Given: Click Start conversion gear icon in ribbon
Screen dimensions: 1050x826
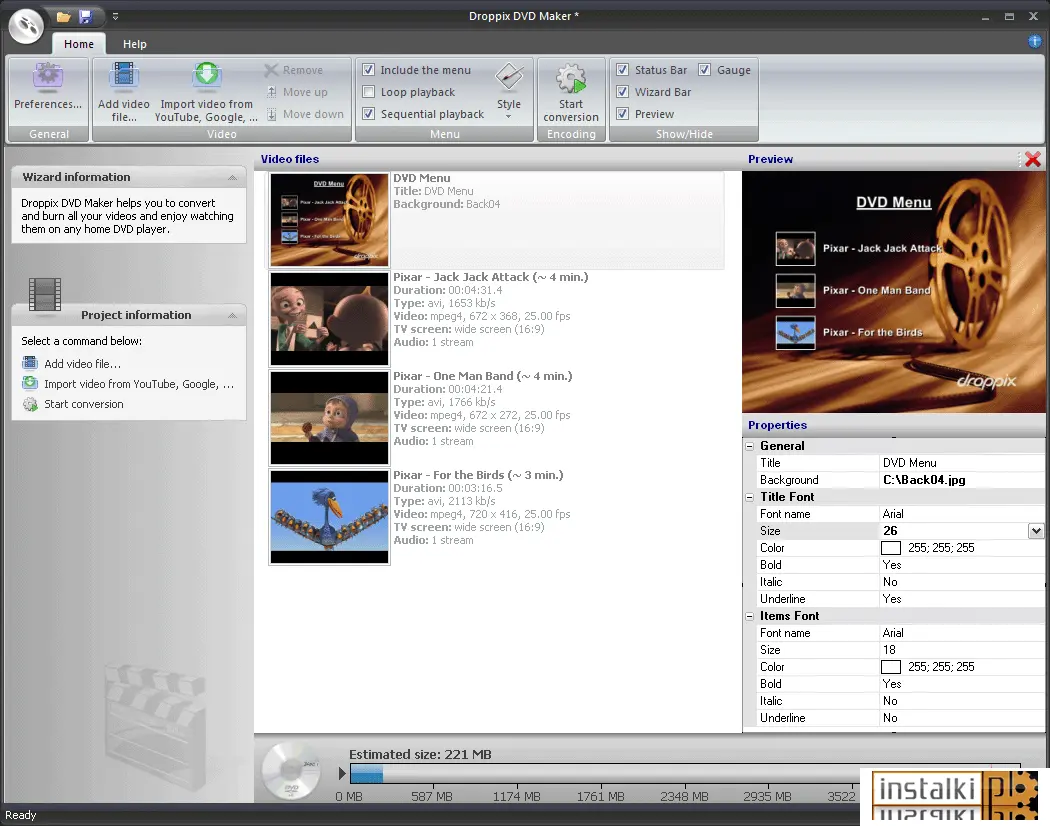Looking at the screenshot, I should coord(571,78).
